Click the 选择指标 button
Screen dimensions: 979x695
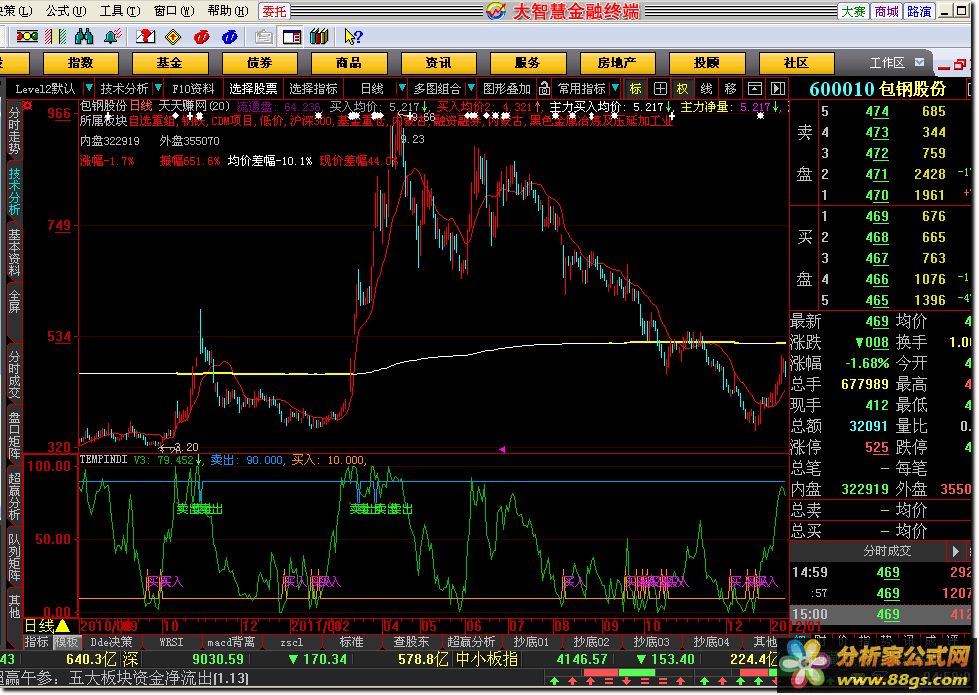(313, 89)
